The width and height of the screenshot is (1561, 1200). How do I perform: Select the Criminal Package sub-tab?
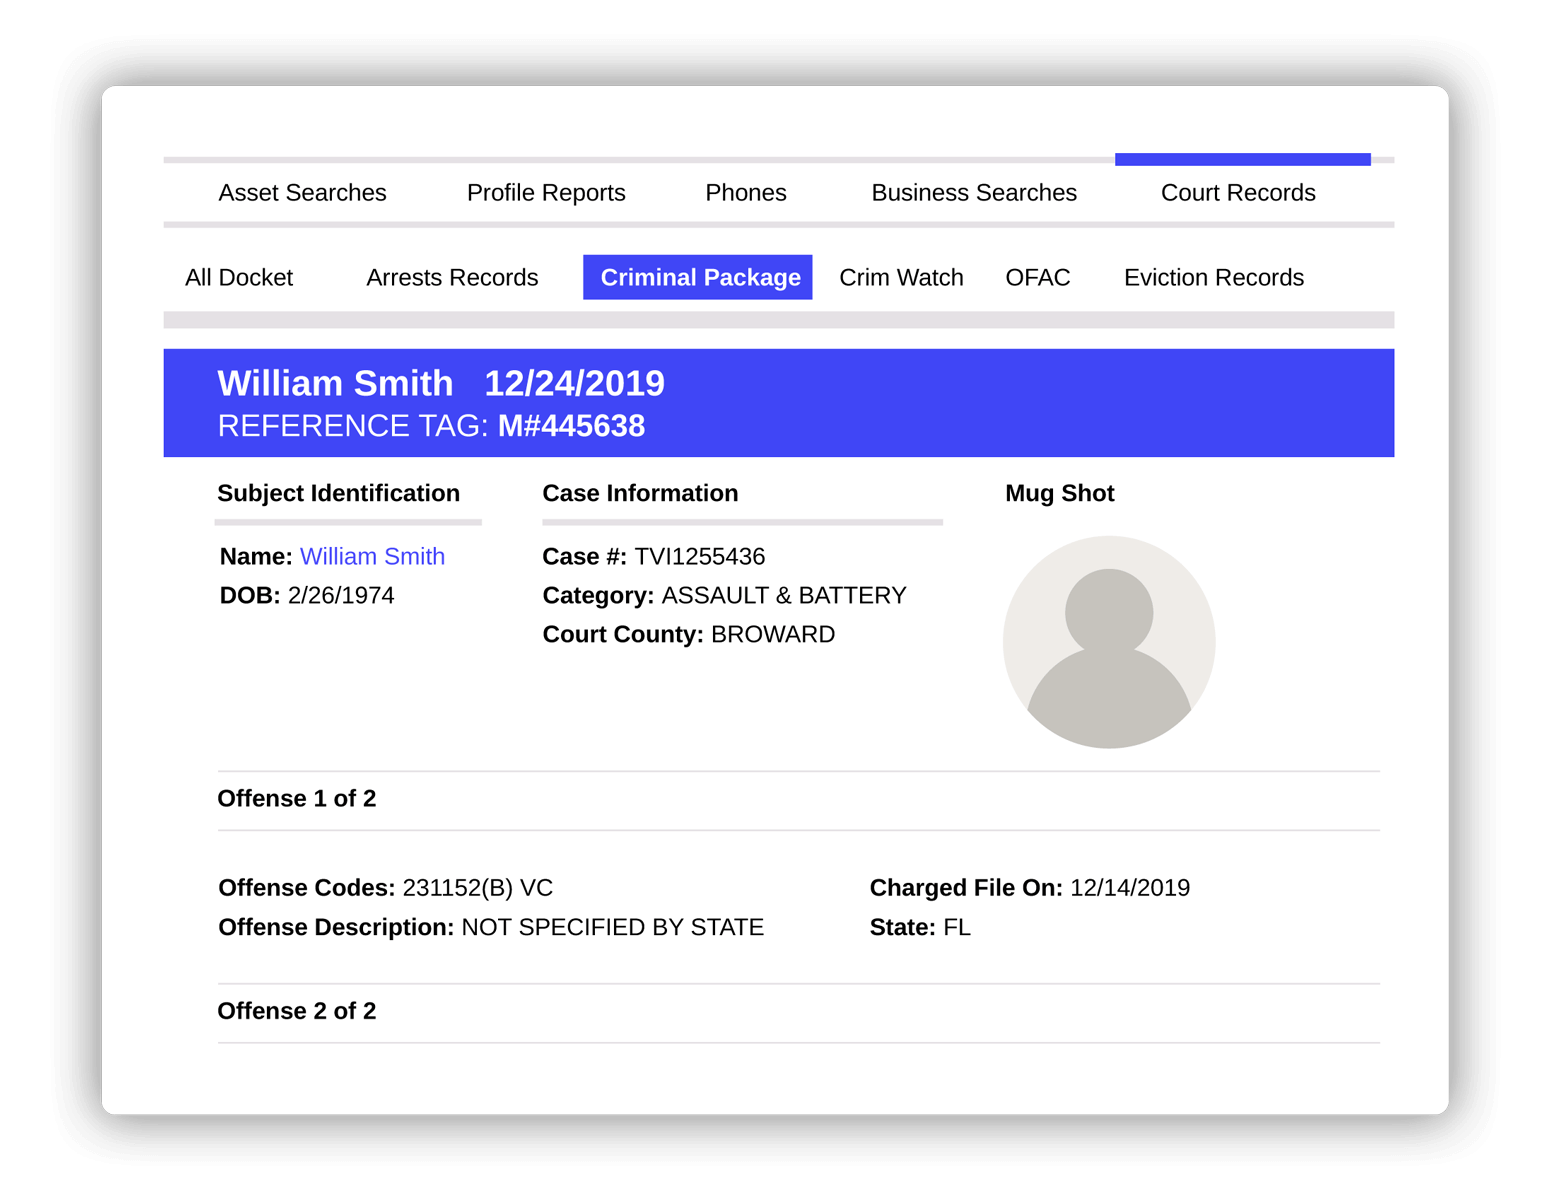click(698, 277)
